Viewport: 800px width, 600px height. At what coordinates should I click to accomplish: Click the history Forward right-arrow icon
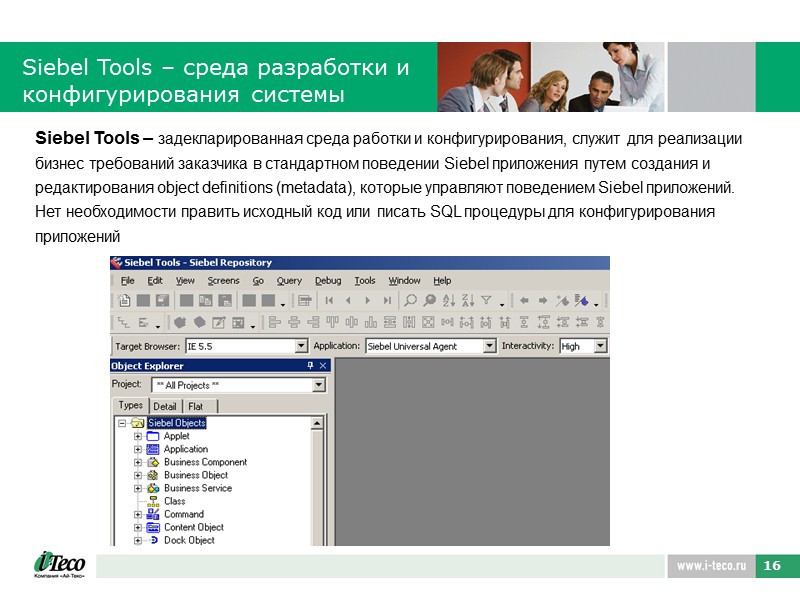tap(543, 301)
